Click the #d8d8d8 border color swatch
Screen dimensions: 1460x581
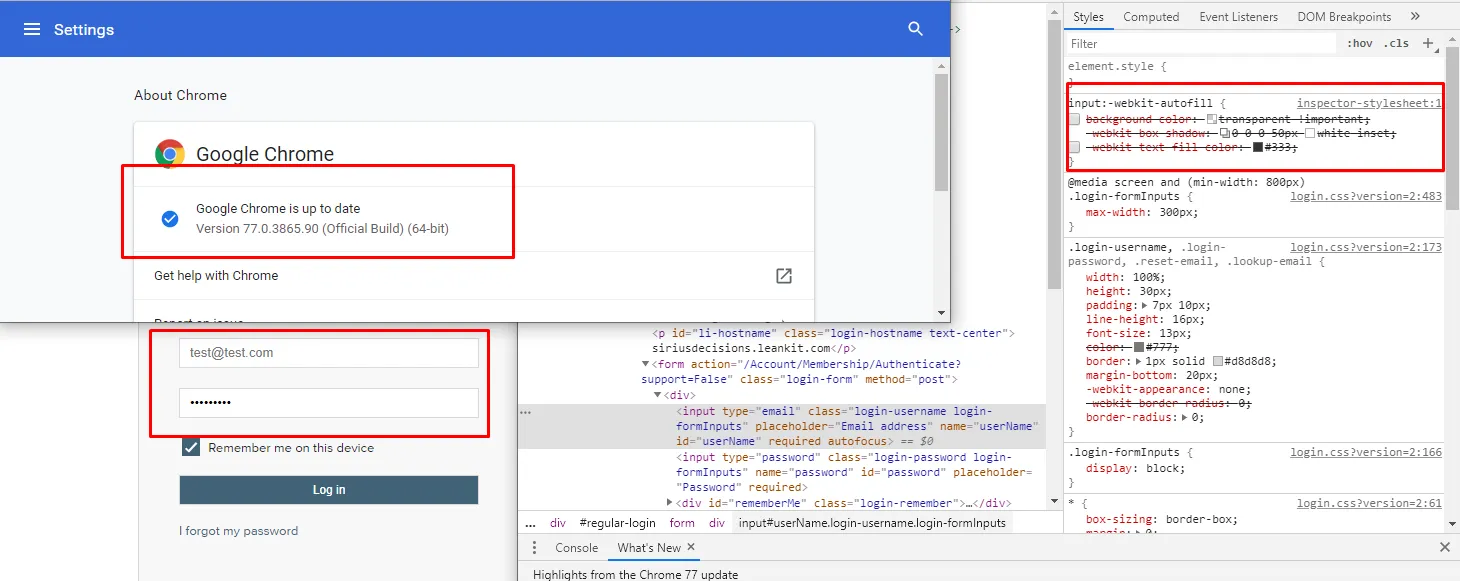[1218, 361]
